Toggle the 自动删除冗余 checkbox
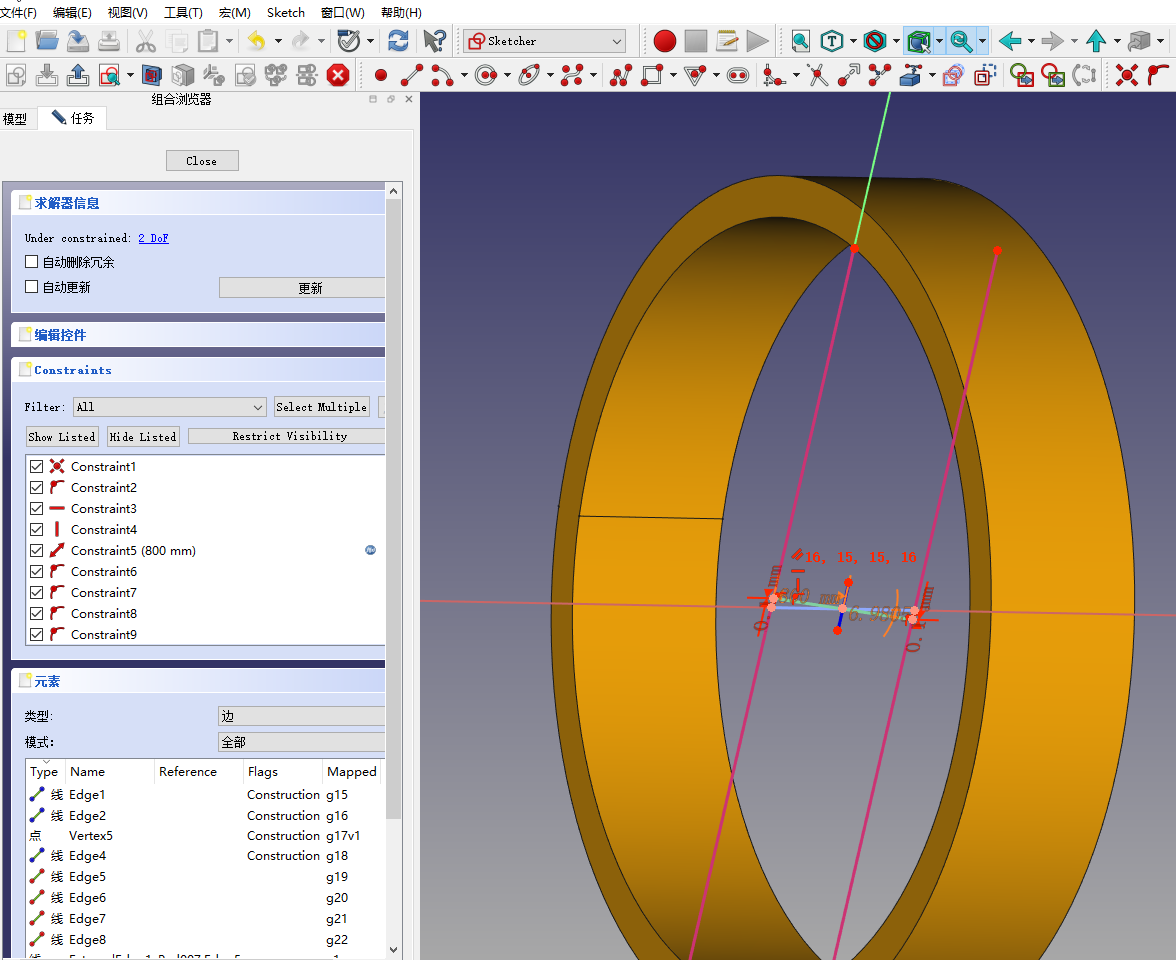The width and height of the screenshot is (1176, 960). click(x=32, y=262)
